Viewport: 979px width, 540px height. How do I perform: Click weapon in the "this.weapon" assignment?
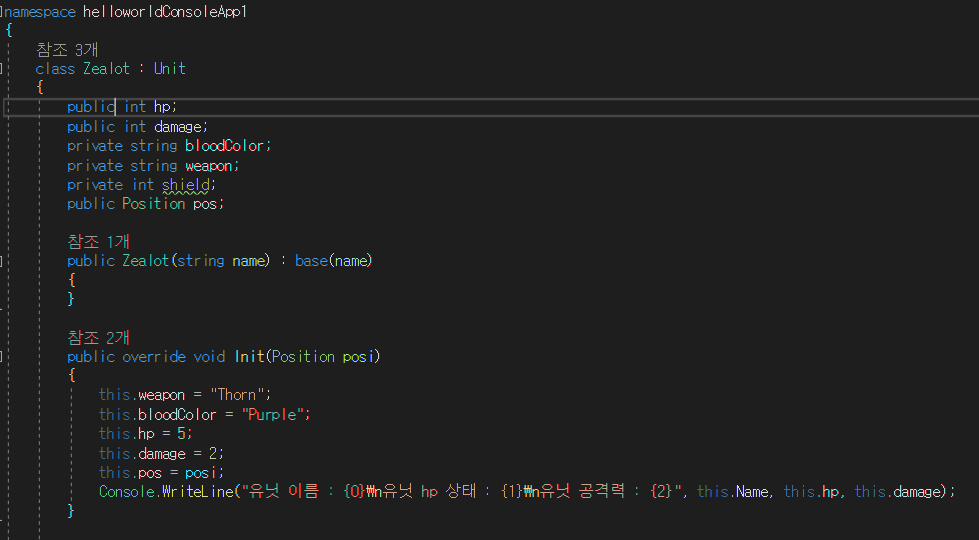pos(161,395)
